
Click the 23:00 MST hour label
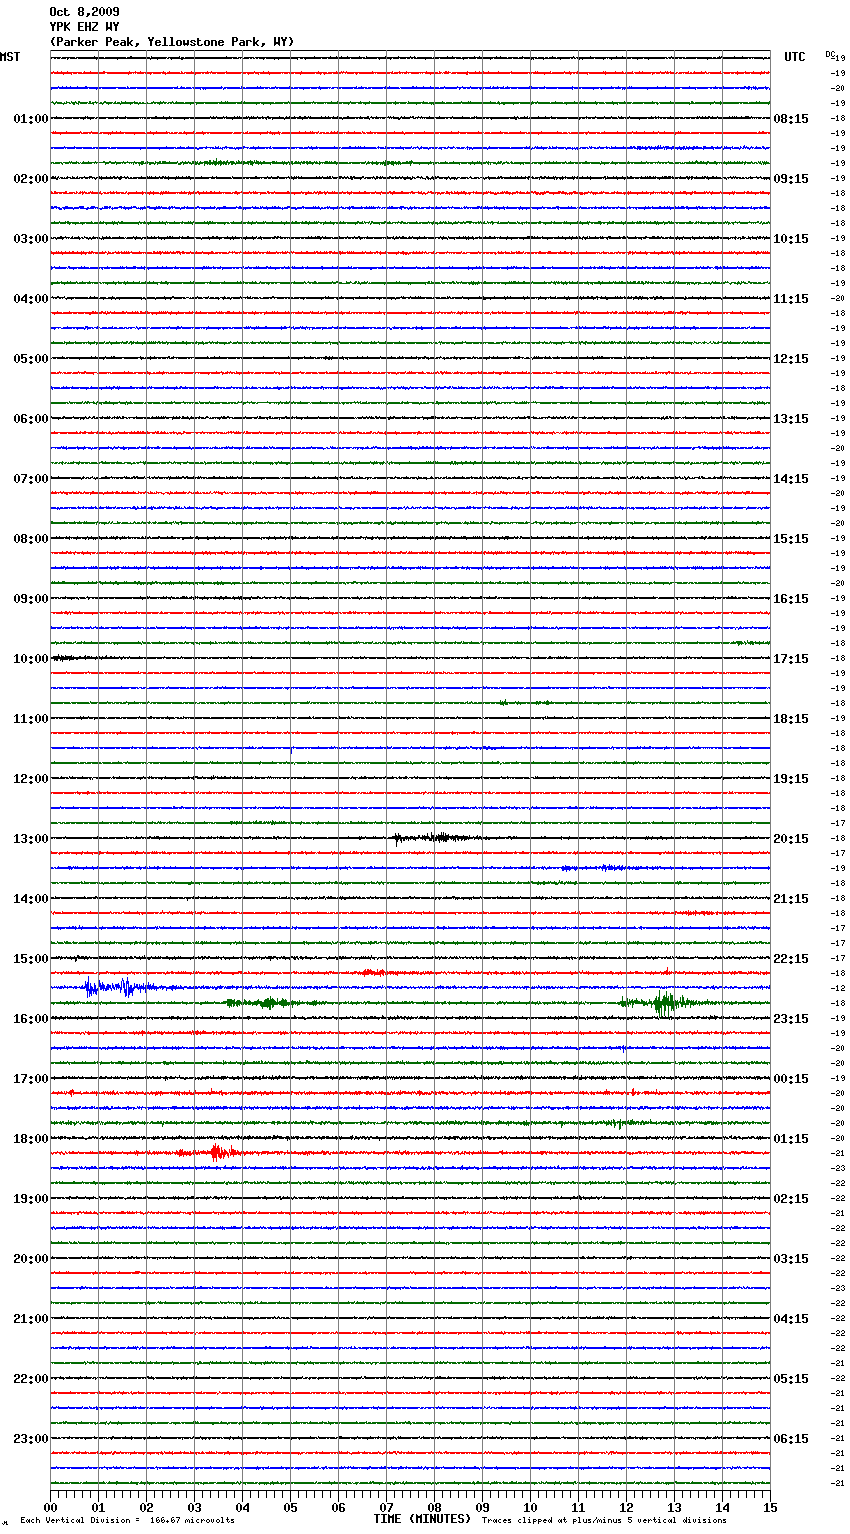click(31, 1439)
